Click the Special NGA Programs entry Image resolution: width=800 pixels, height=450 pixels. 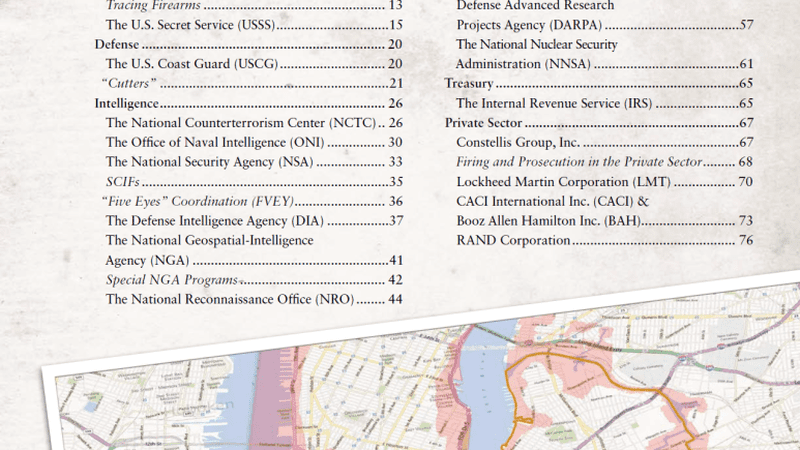[171, 279]
